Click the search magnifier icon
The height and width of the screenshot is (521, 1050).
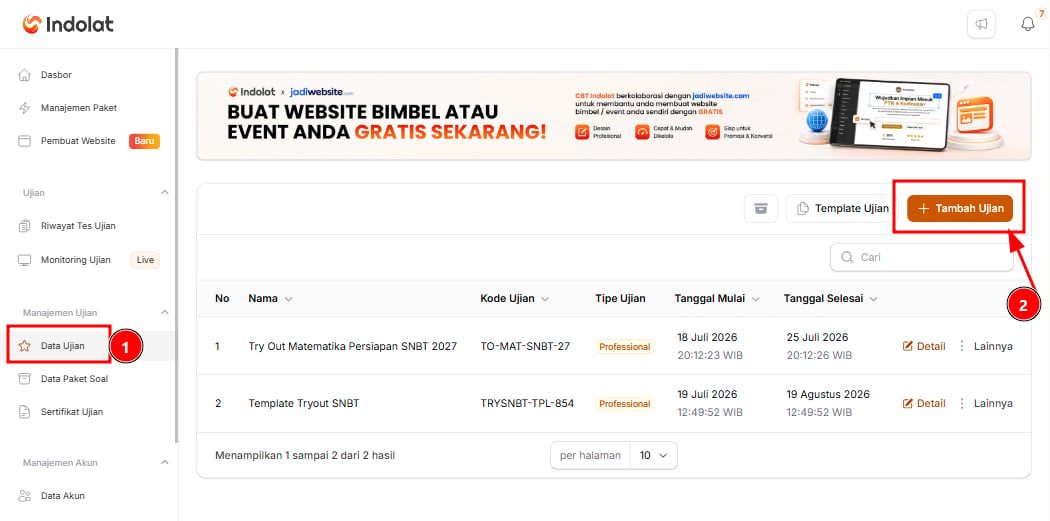coord(847,257)
